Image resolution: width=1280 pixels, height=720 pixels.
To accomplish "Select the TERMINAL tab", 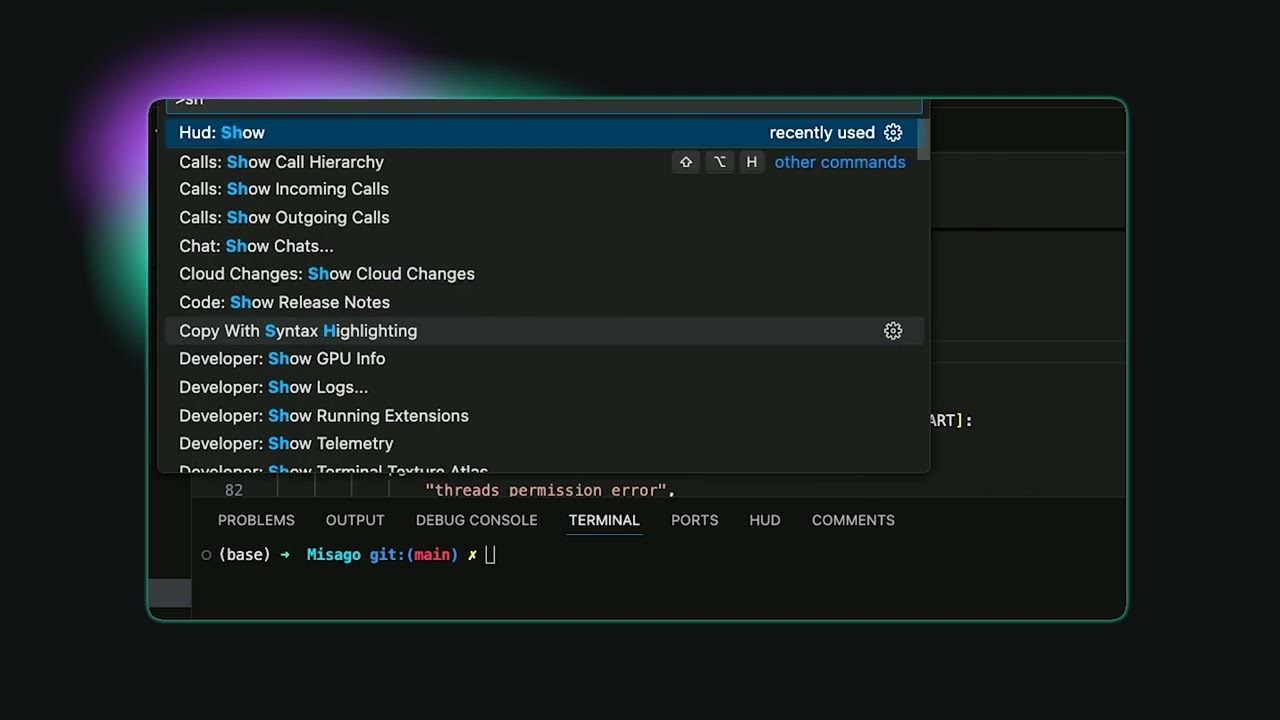I will (604, 520).
